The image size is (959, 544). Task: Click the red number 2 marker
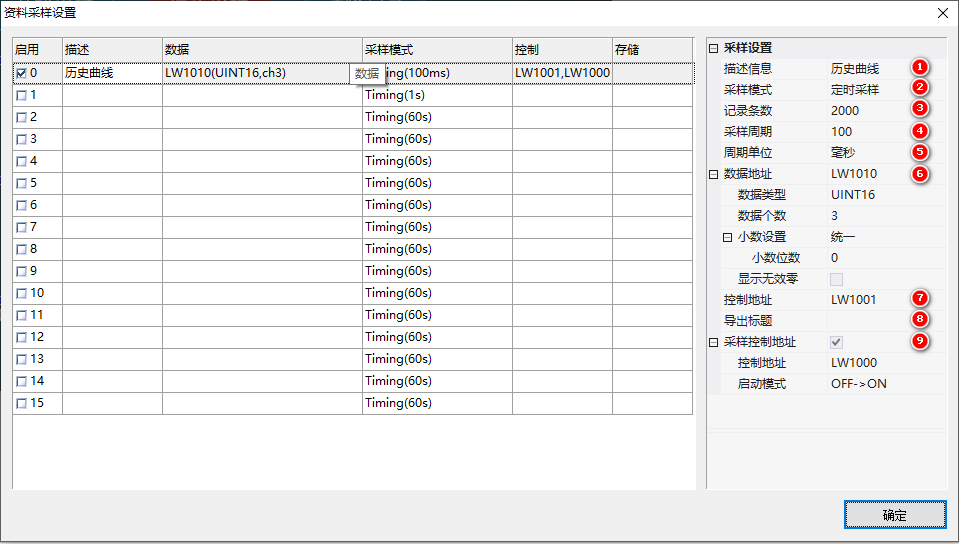(x=919, y=89)
